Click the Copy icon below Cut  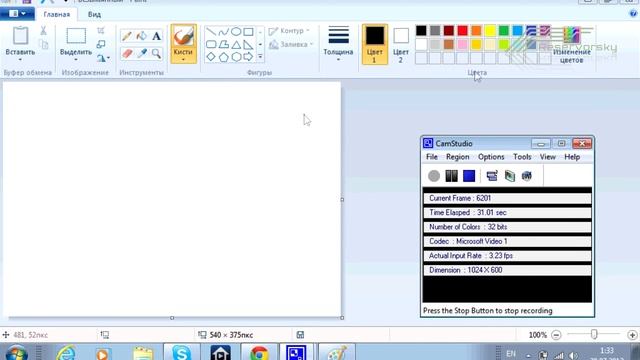44,44
